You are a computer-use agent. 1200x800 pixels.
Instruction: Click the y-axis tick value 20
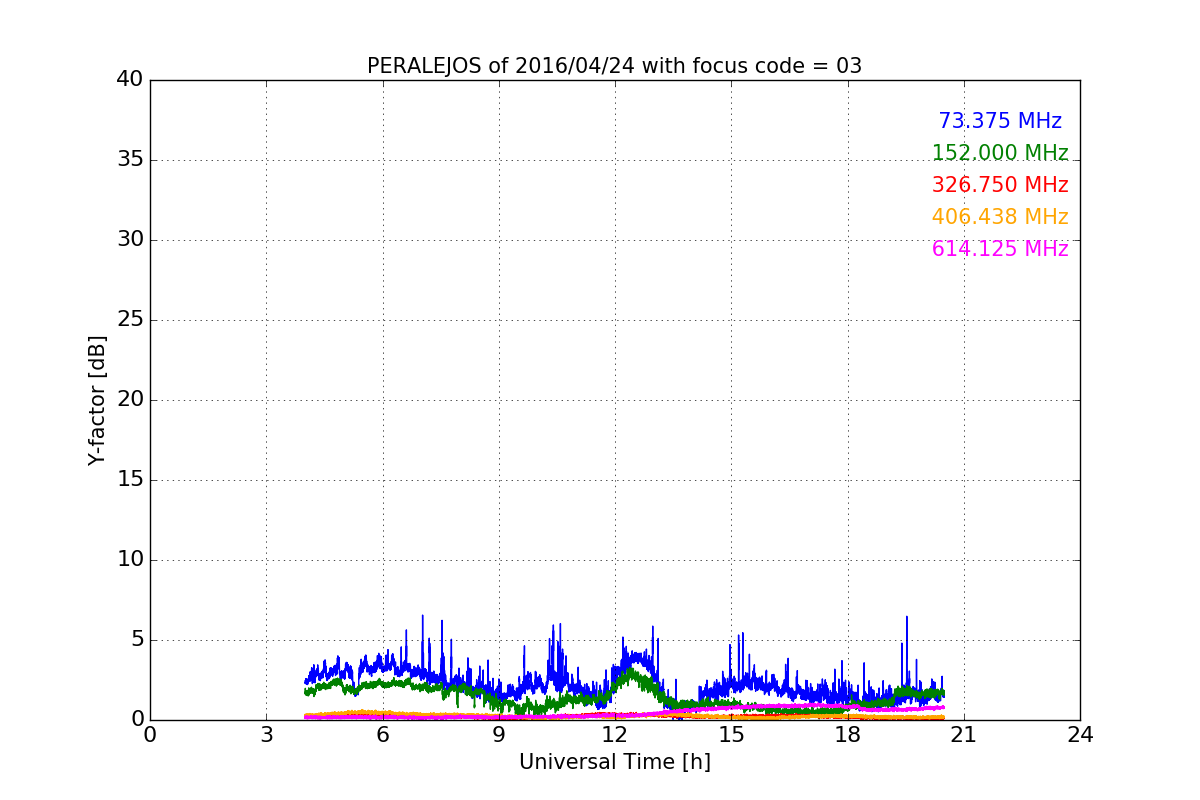130,399
